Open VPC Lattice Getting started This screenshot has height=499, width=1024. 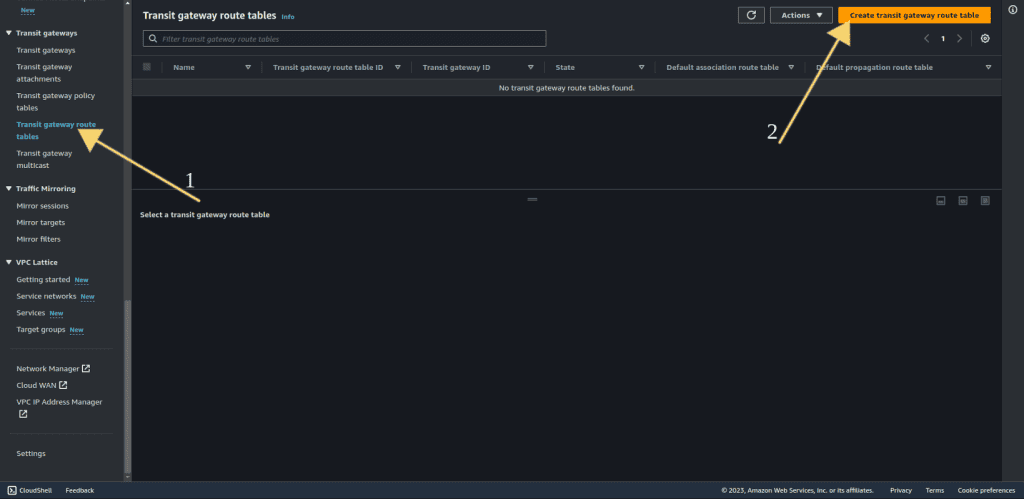click(x=43, y=280)
